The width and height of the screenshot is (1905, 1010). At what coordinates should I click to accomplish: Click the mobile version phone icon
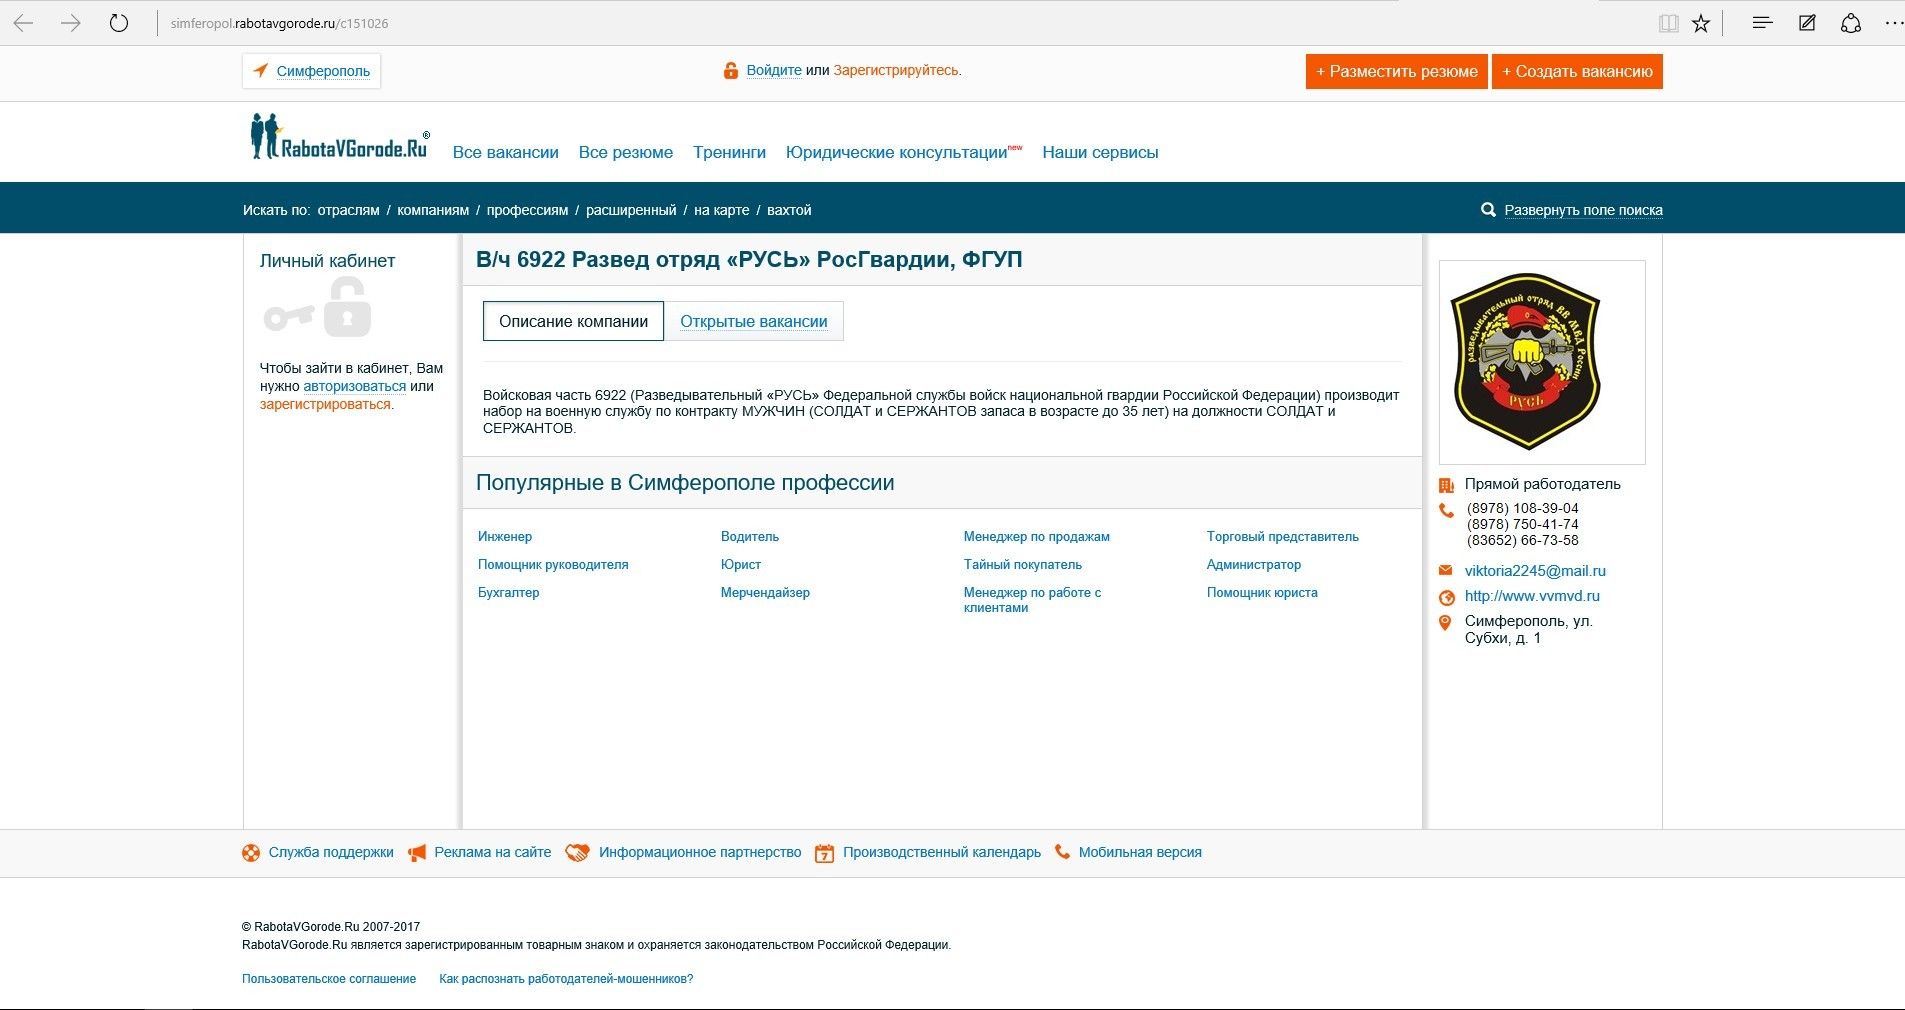coord(1062,852)
